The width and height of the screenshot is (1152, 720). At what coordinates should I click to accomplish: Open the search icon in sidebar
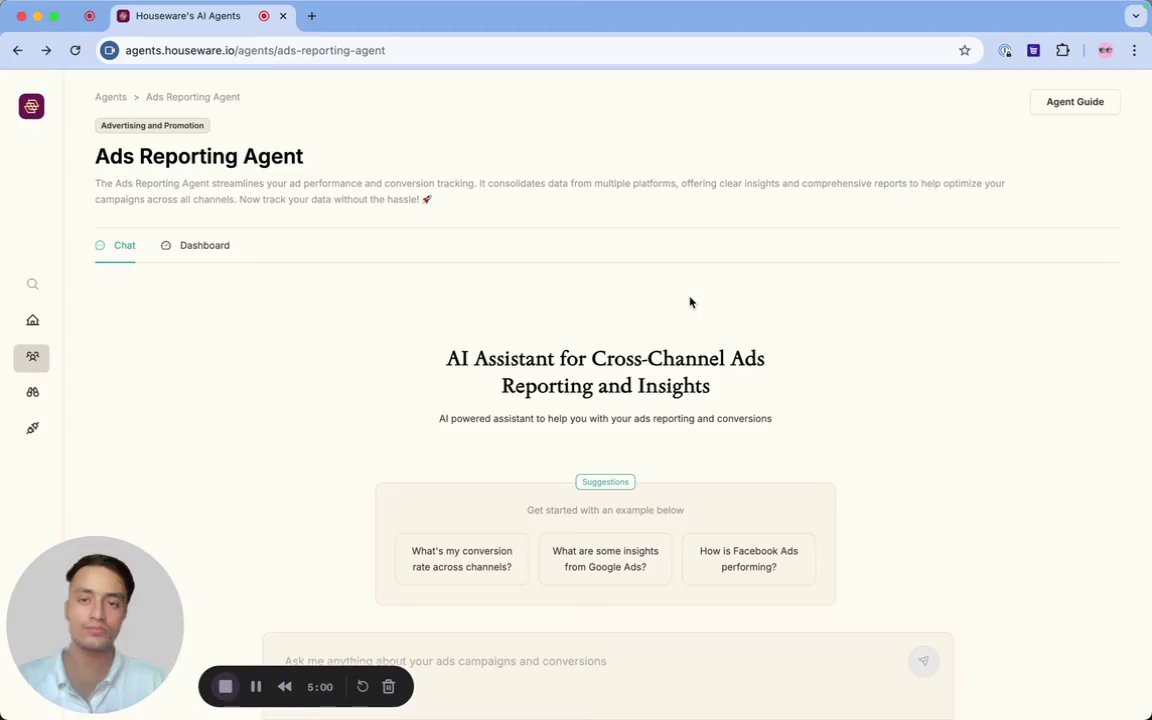tap(32, 284)
